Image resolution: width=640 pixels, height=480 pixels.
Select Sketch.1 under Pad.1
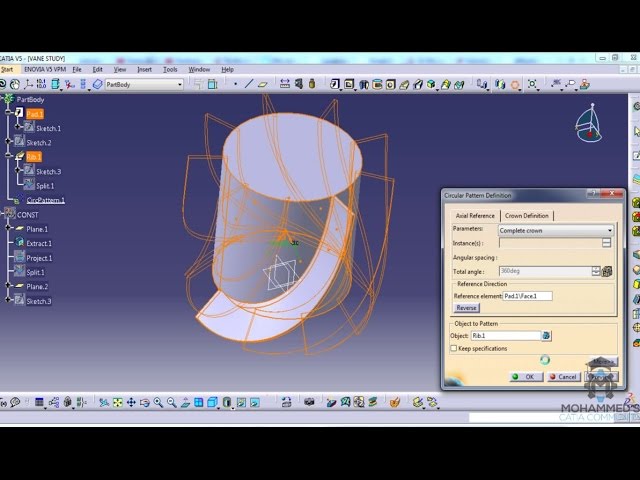coord(48,129)
